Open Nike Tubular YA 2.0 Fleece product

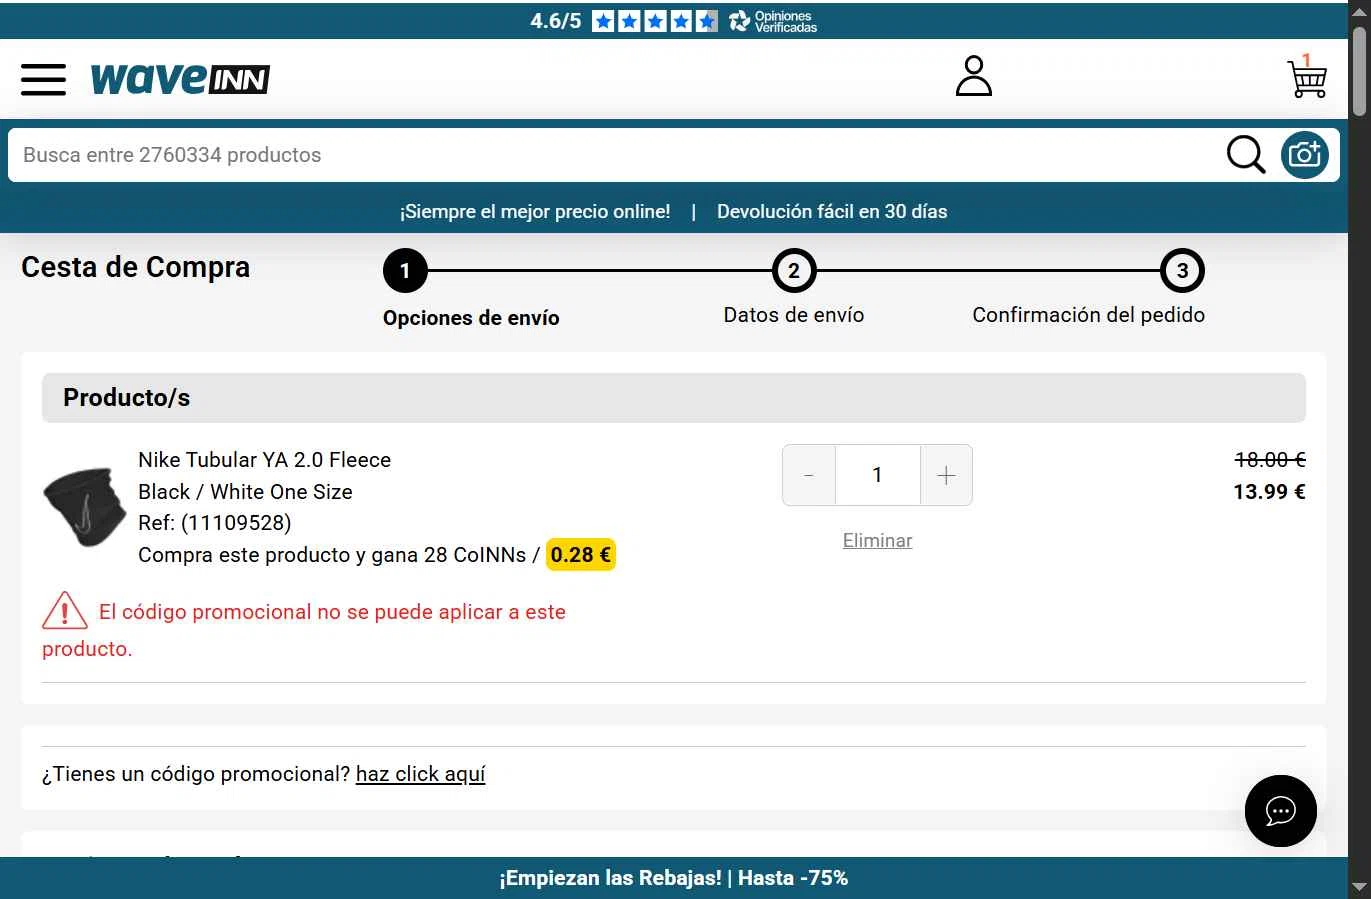click(x=264, y=460)
